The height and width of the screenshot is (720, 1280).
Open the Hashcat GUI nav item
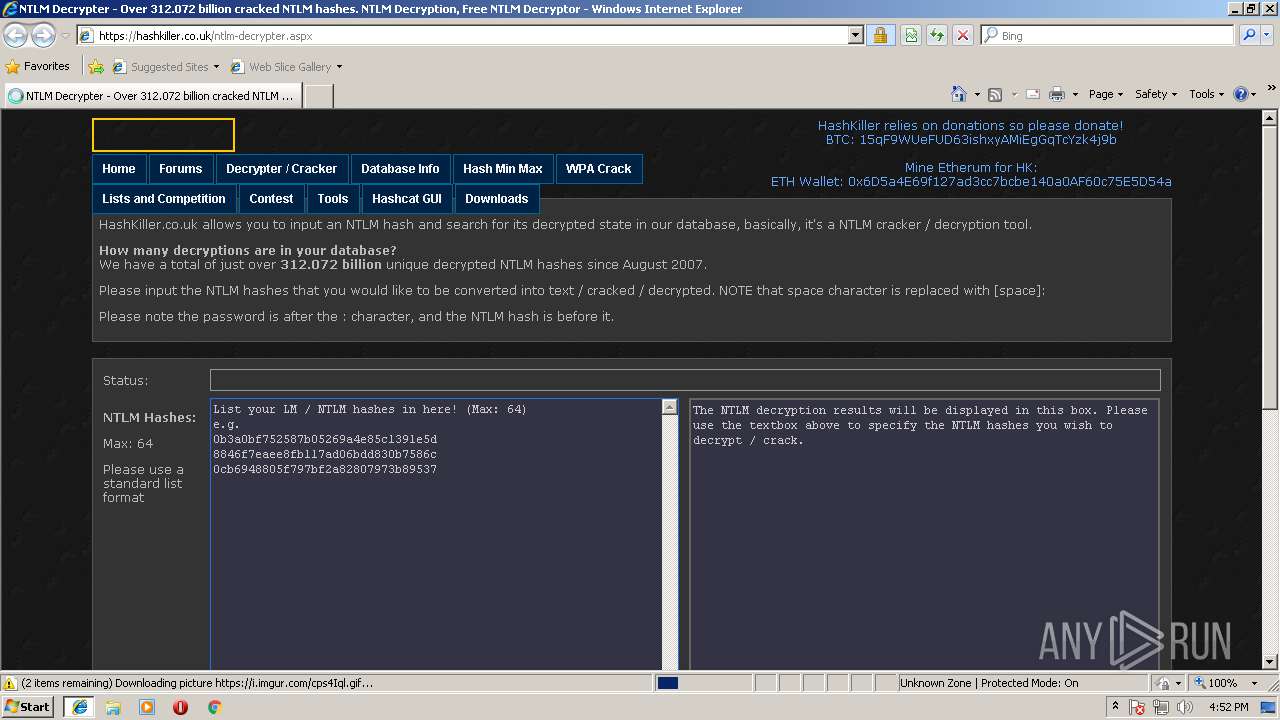click(407, 199)
